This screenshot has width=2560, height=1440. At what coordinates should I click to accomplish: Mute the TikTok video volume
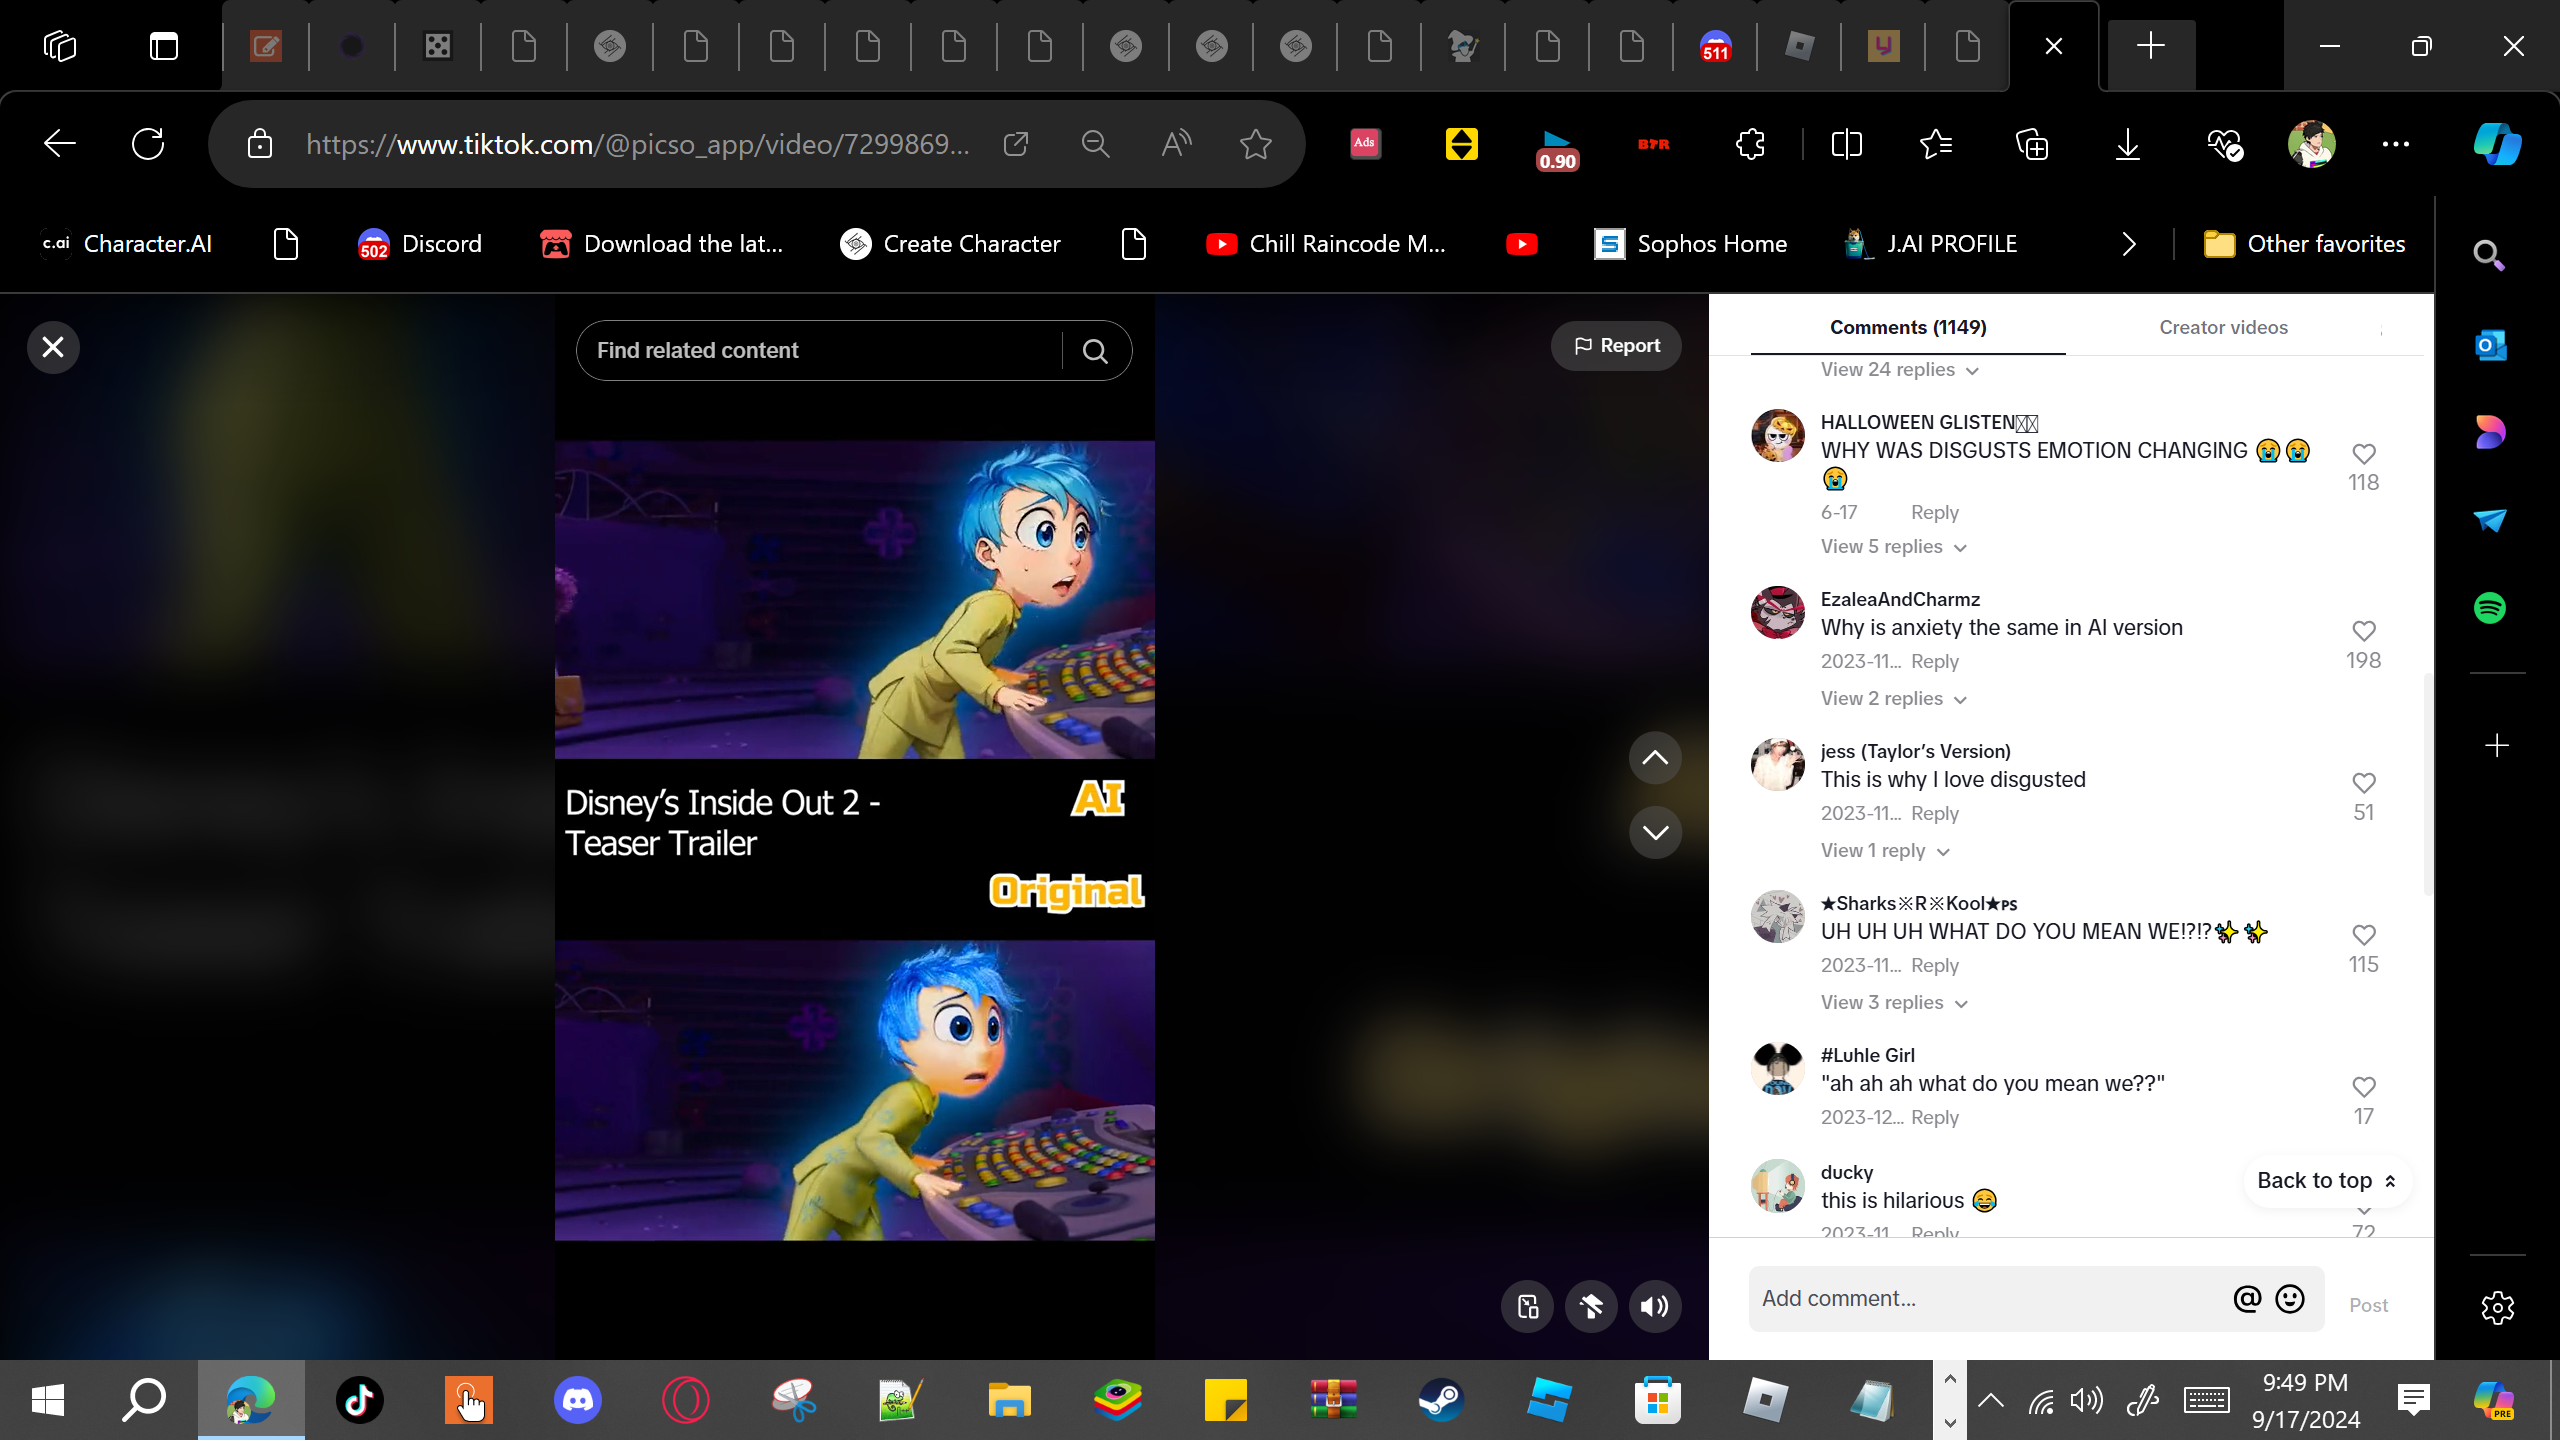pyautogui.click(x=1655, y=1306)
